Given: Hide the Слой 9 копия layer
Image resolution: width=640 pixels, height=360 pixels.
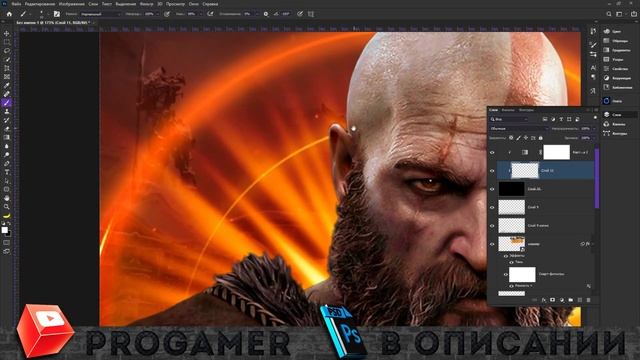Looking at the screenshot, I should coord(492,226).
